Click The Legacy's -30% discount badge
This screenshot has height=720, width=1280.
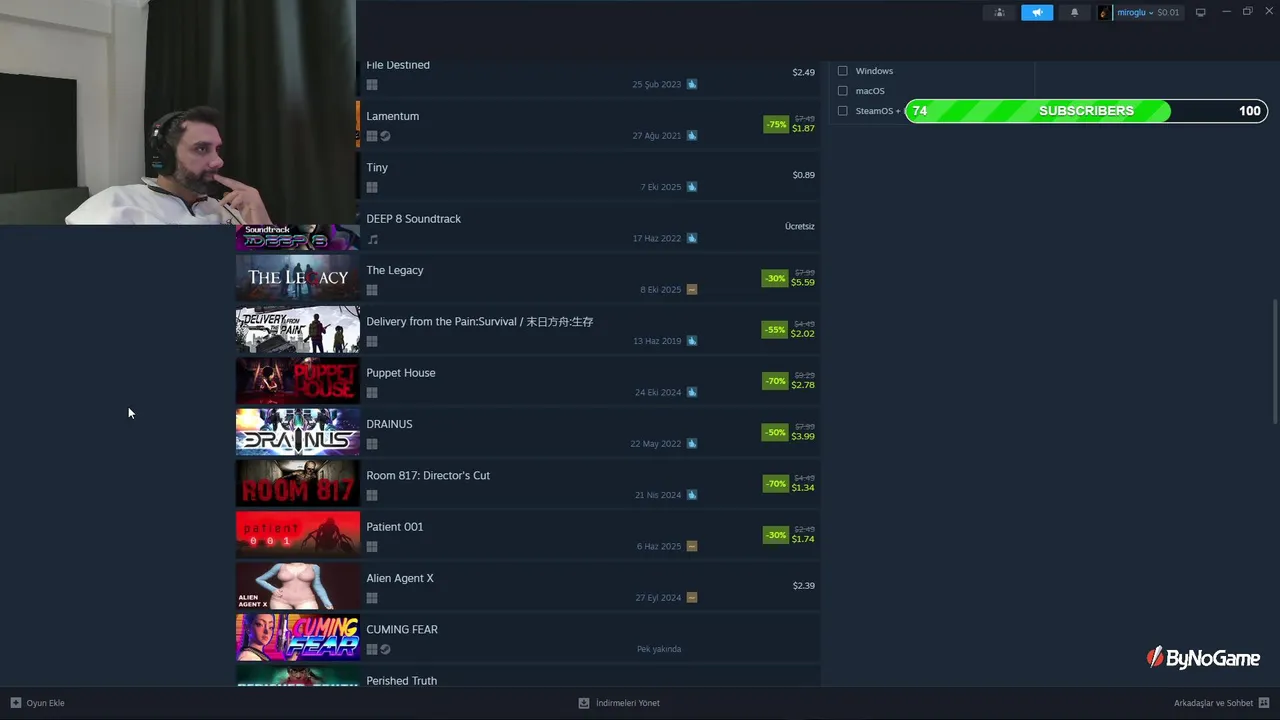coord(775,279)
